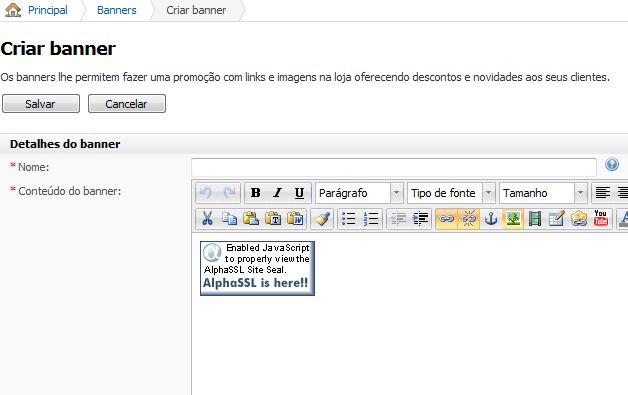This screenshot has height=395, width=628.
Task: Paste as plain text
Action: pos(273,219)
